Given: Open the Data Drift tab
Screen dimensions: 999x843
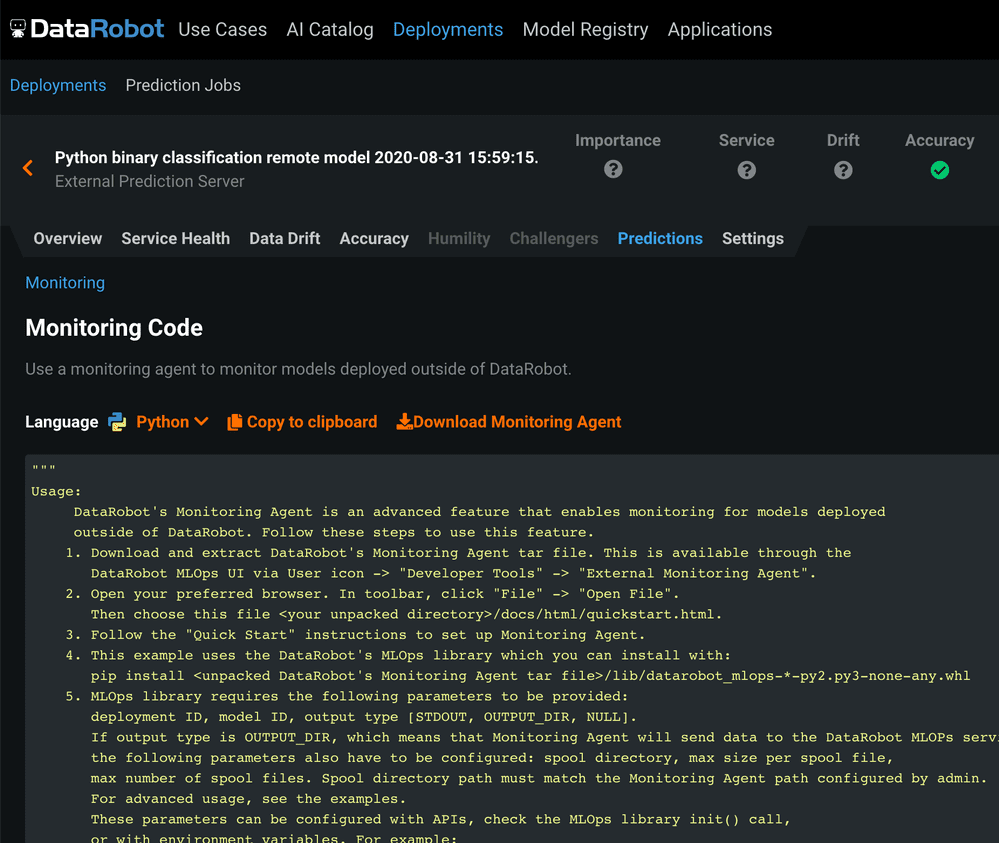Looking at the screenshot, I should click(x=285, y=238).
